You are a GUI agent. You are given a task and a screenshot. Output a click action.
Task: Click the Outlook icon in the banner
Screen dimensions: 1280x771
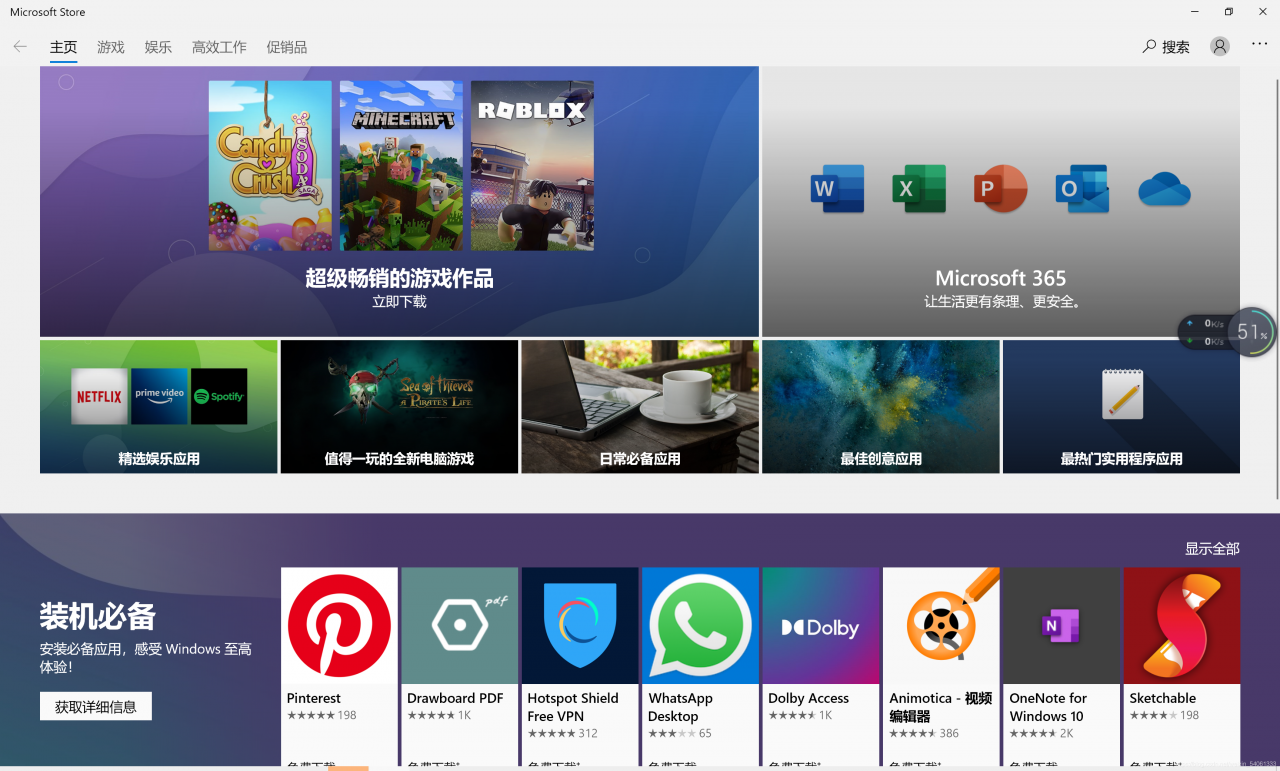click(x=1082, y=188)
